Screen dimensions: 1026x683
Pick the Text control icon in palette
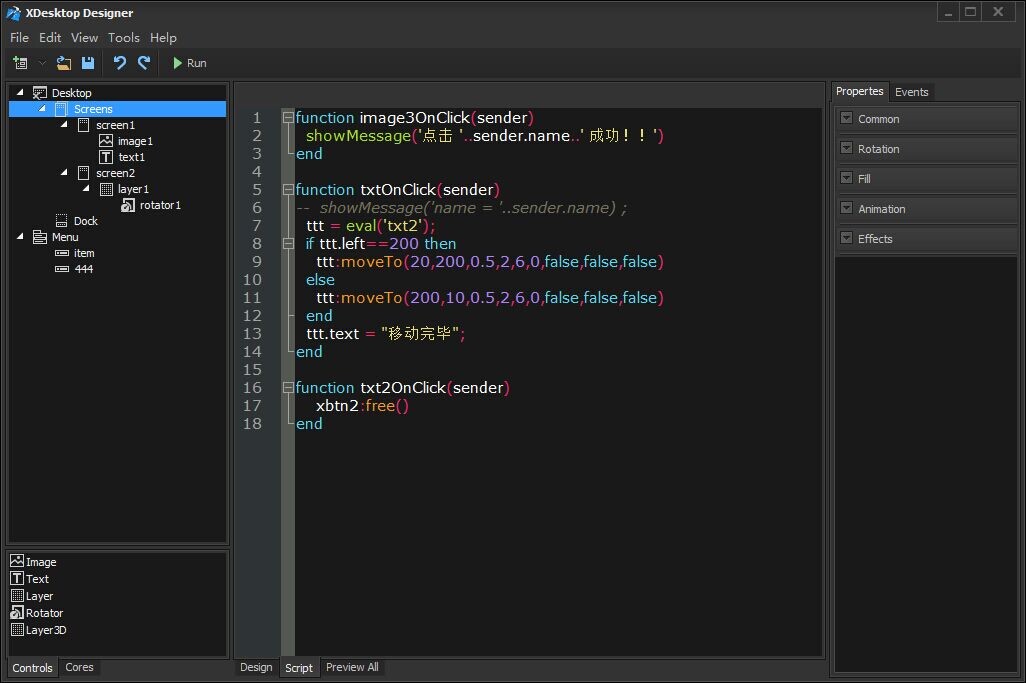[x=17, y=578]
